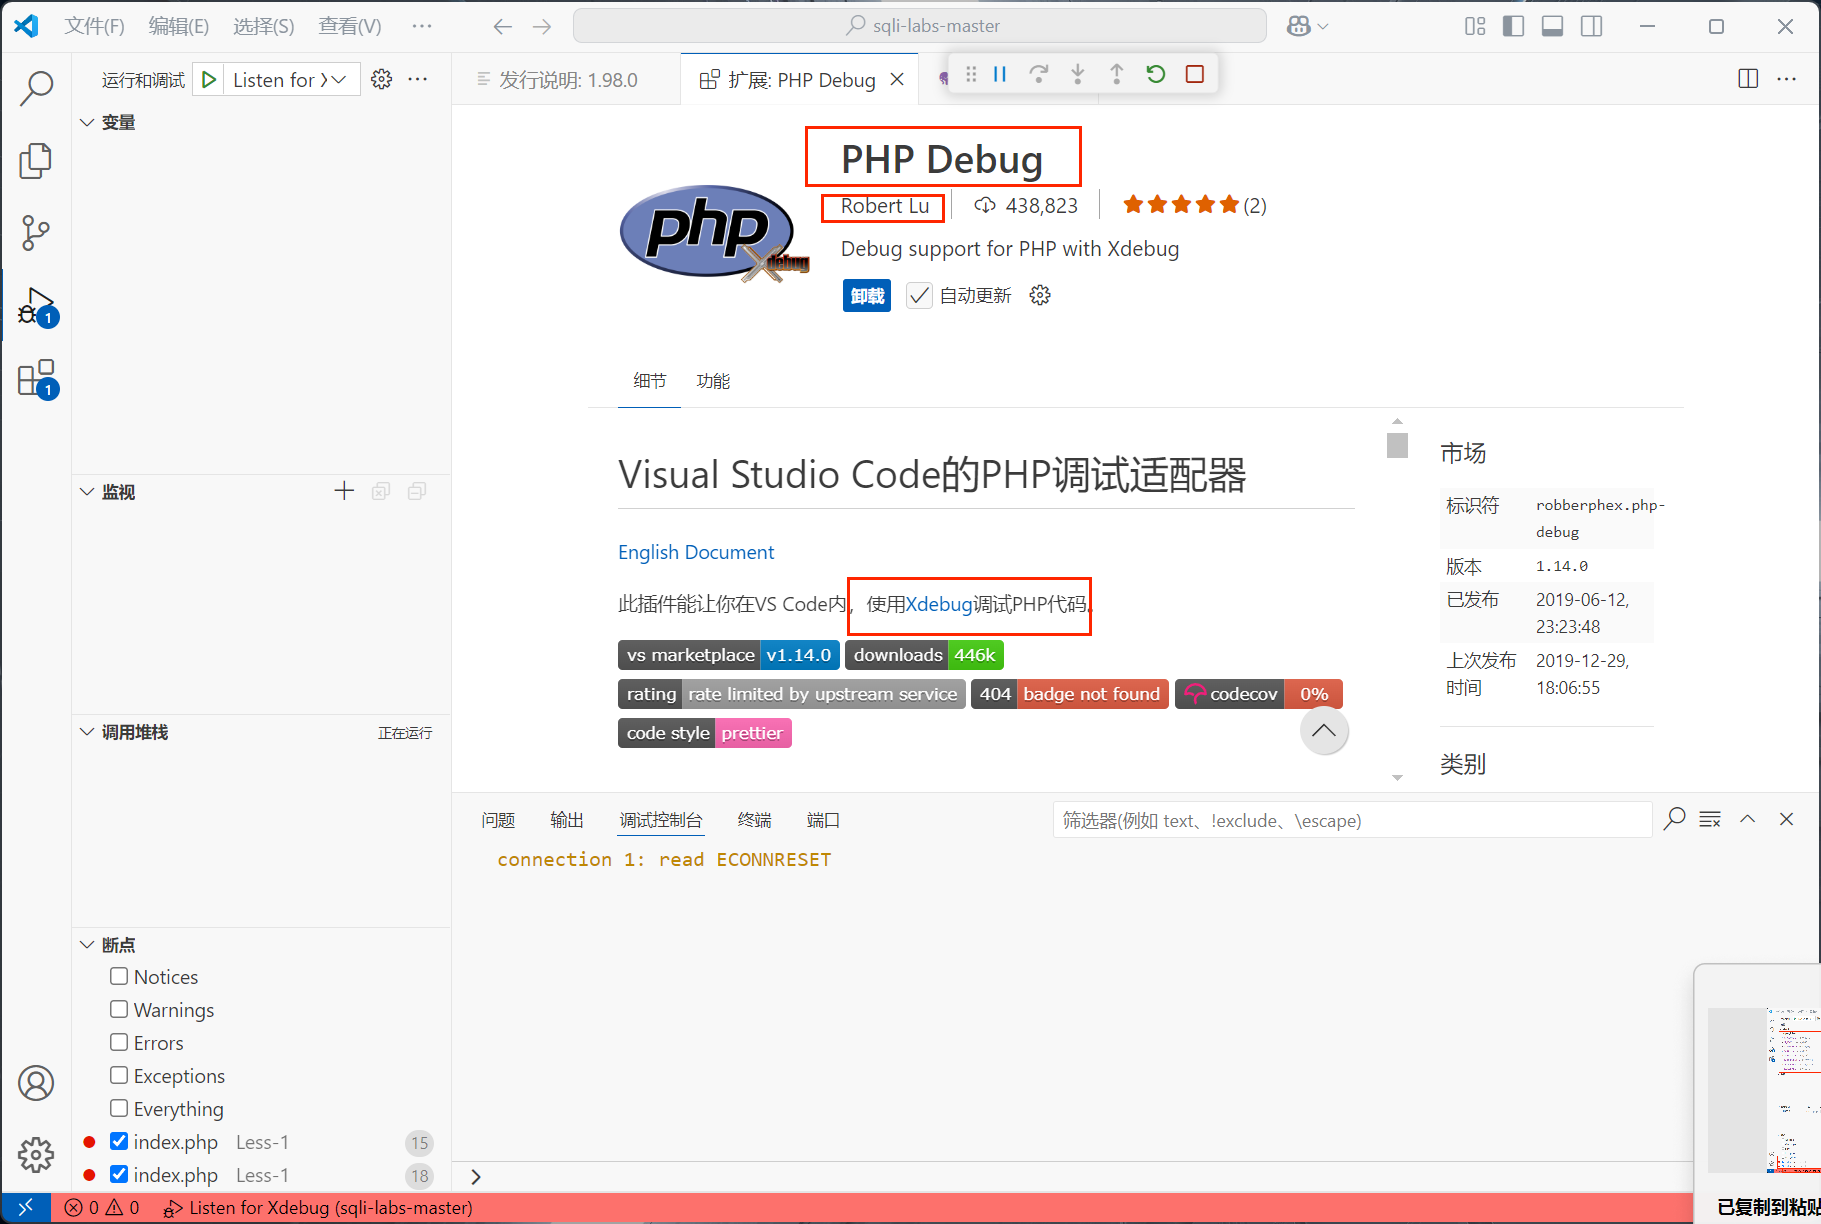This screenshot has width=1821, height=1224.
Task: Close the PHP Debug extension tab
Action: pos(897,80)
